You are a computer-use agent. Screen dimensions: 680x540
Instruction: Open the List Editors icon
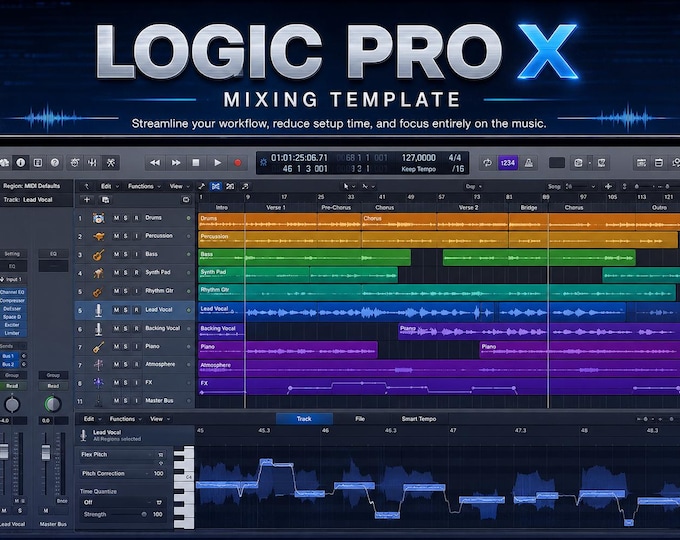coord(641,163)
